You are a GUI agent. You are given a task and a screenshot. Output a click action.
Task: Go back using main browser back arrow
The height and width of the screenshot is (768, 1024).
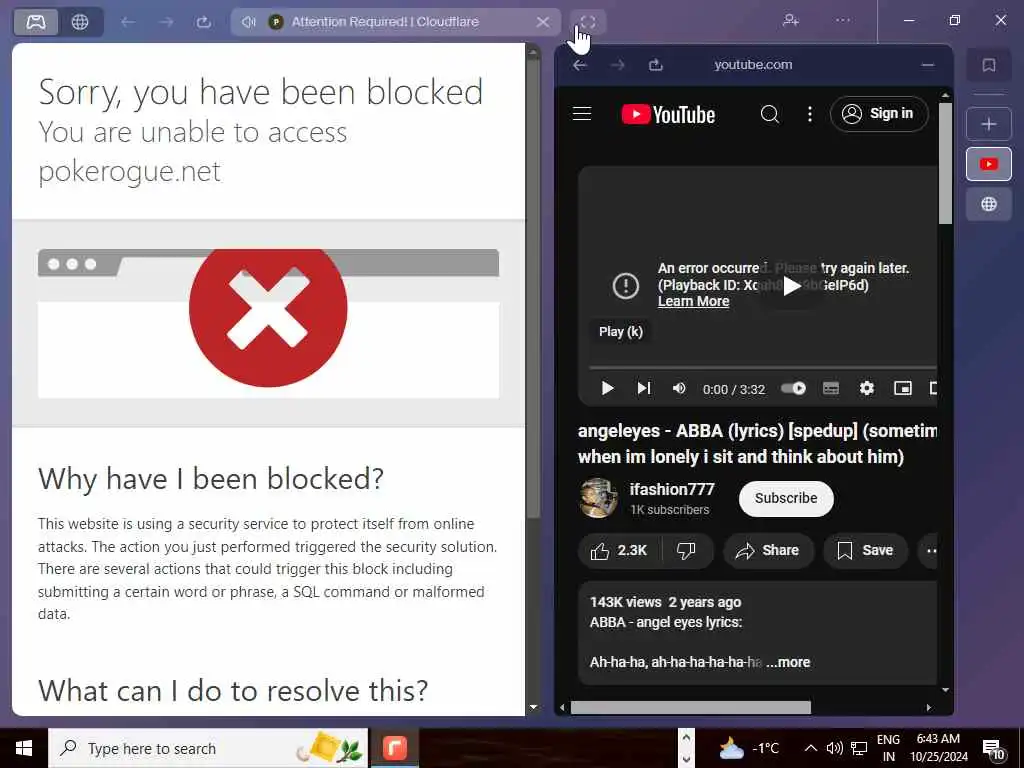(x=128, y=22)
